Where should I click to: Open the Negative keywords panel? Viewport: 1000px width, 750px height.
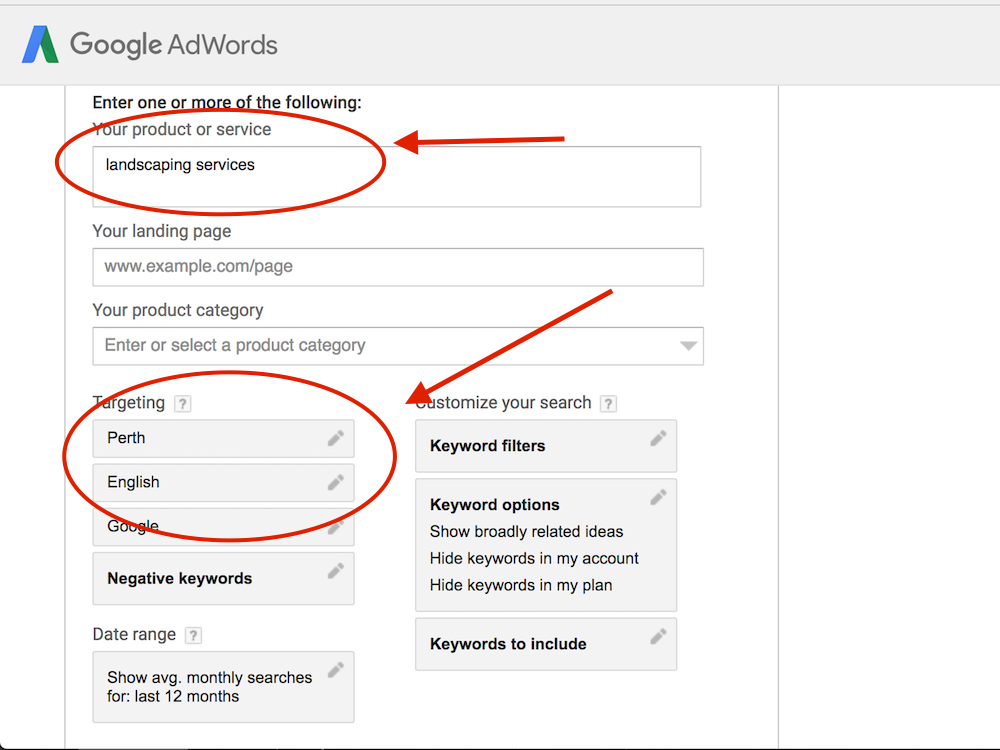[x=223, y=578]
